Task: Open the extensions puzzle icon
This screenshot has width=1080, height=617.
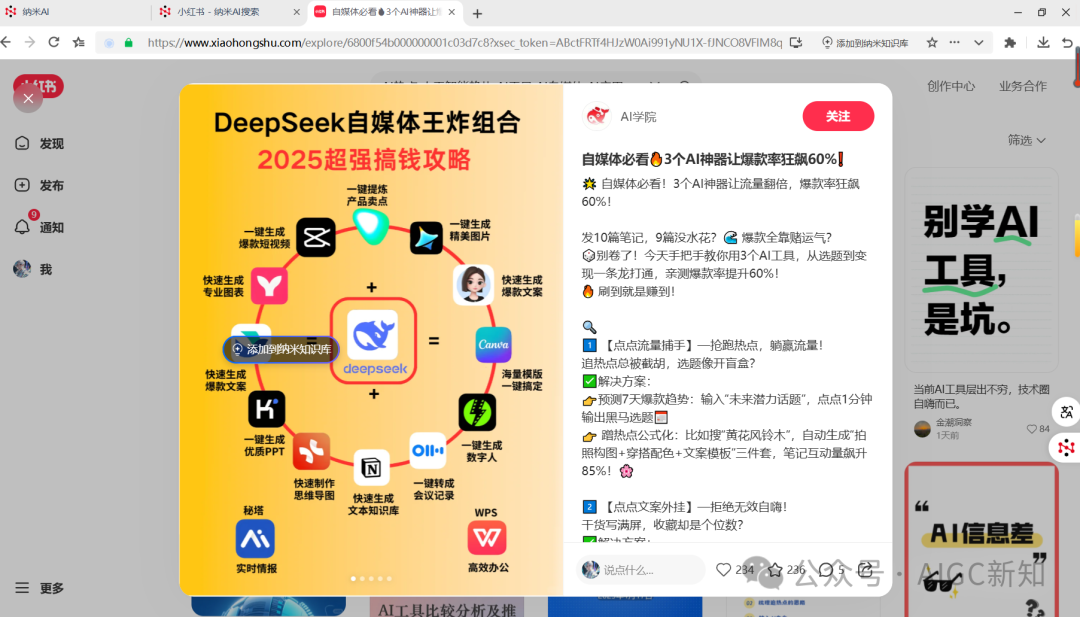Action: [1010, 43]
